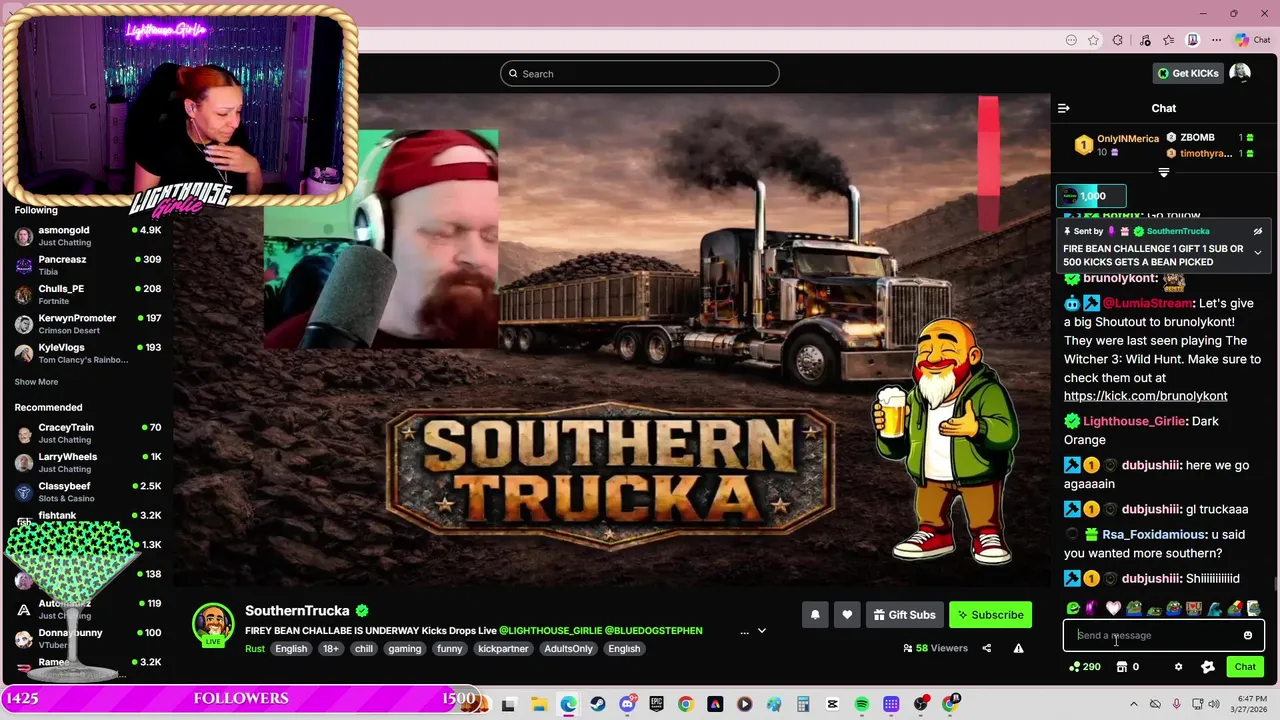Open KerwynPromoter channel in sidebar
1280x720 pixels.
click(x=88, y=324)
